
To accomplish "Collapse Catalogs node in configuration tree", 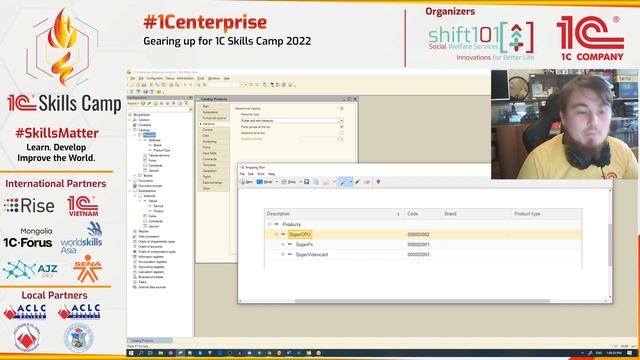I will coord(131,130).
